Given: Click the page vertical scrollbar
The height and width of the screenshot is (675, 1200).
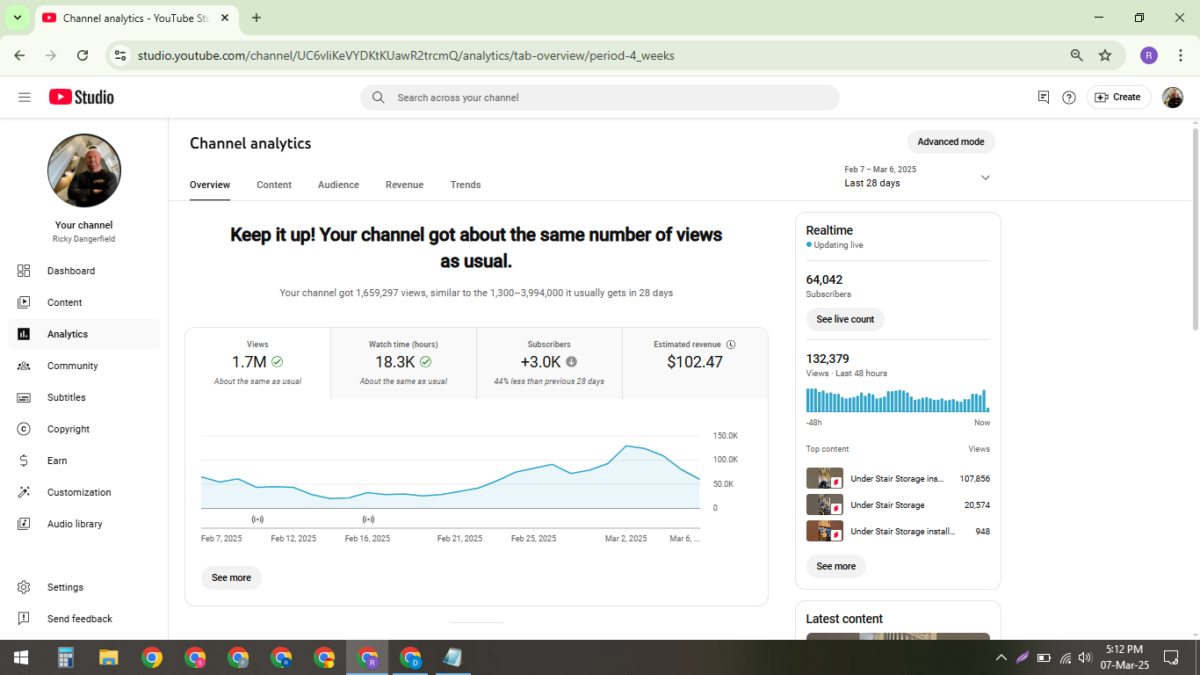Looking at the screenshot, I should [x=1194, y=230].
